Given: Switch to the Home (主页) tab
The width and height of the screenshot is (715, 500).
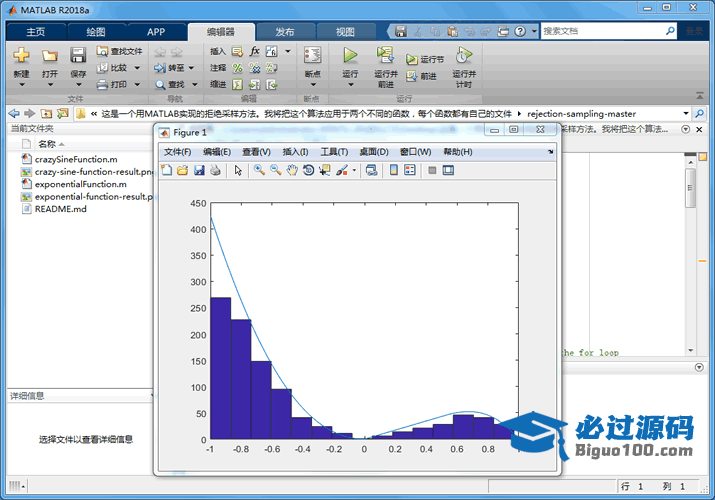Looking at the screenshot, I should tap(36, 32).
